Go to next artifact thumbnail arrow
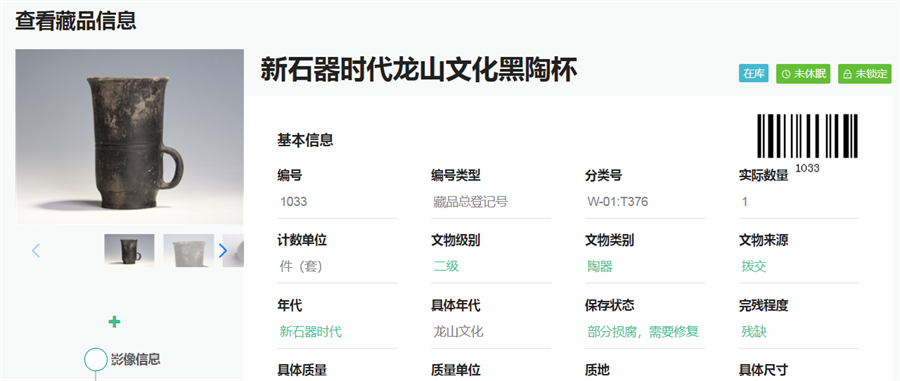Viewport: 900px width, 381px height. (223, 251)
